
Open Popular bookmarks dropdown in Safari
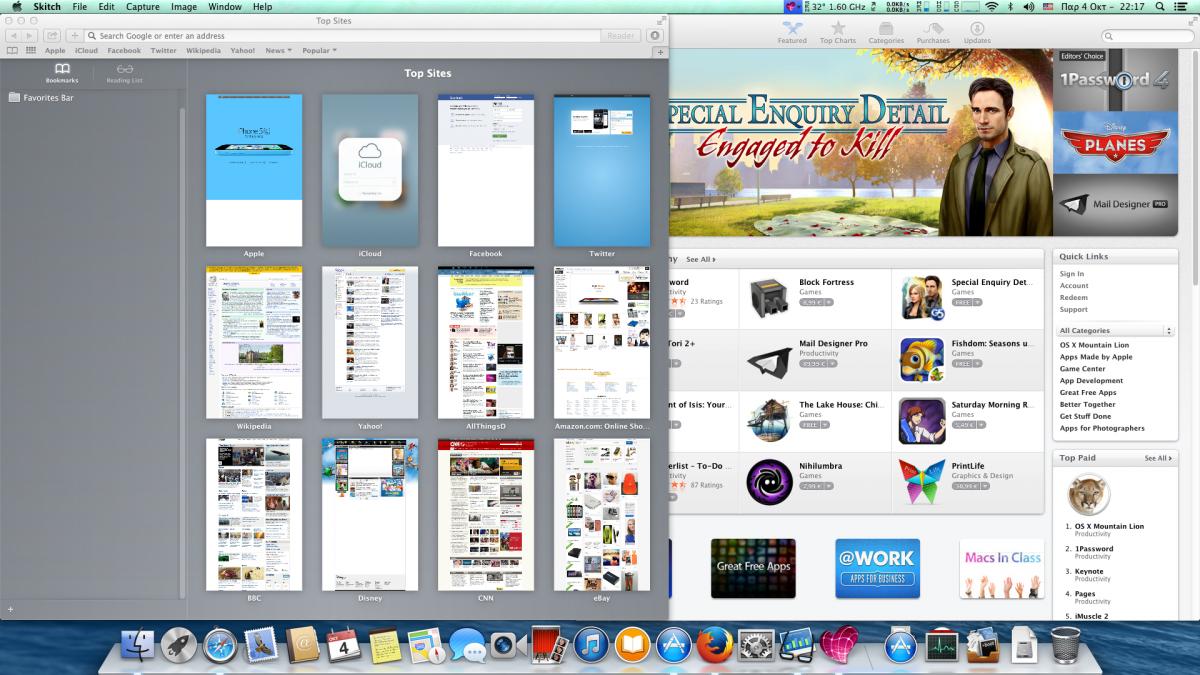(320, 50)
